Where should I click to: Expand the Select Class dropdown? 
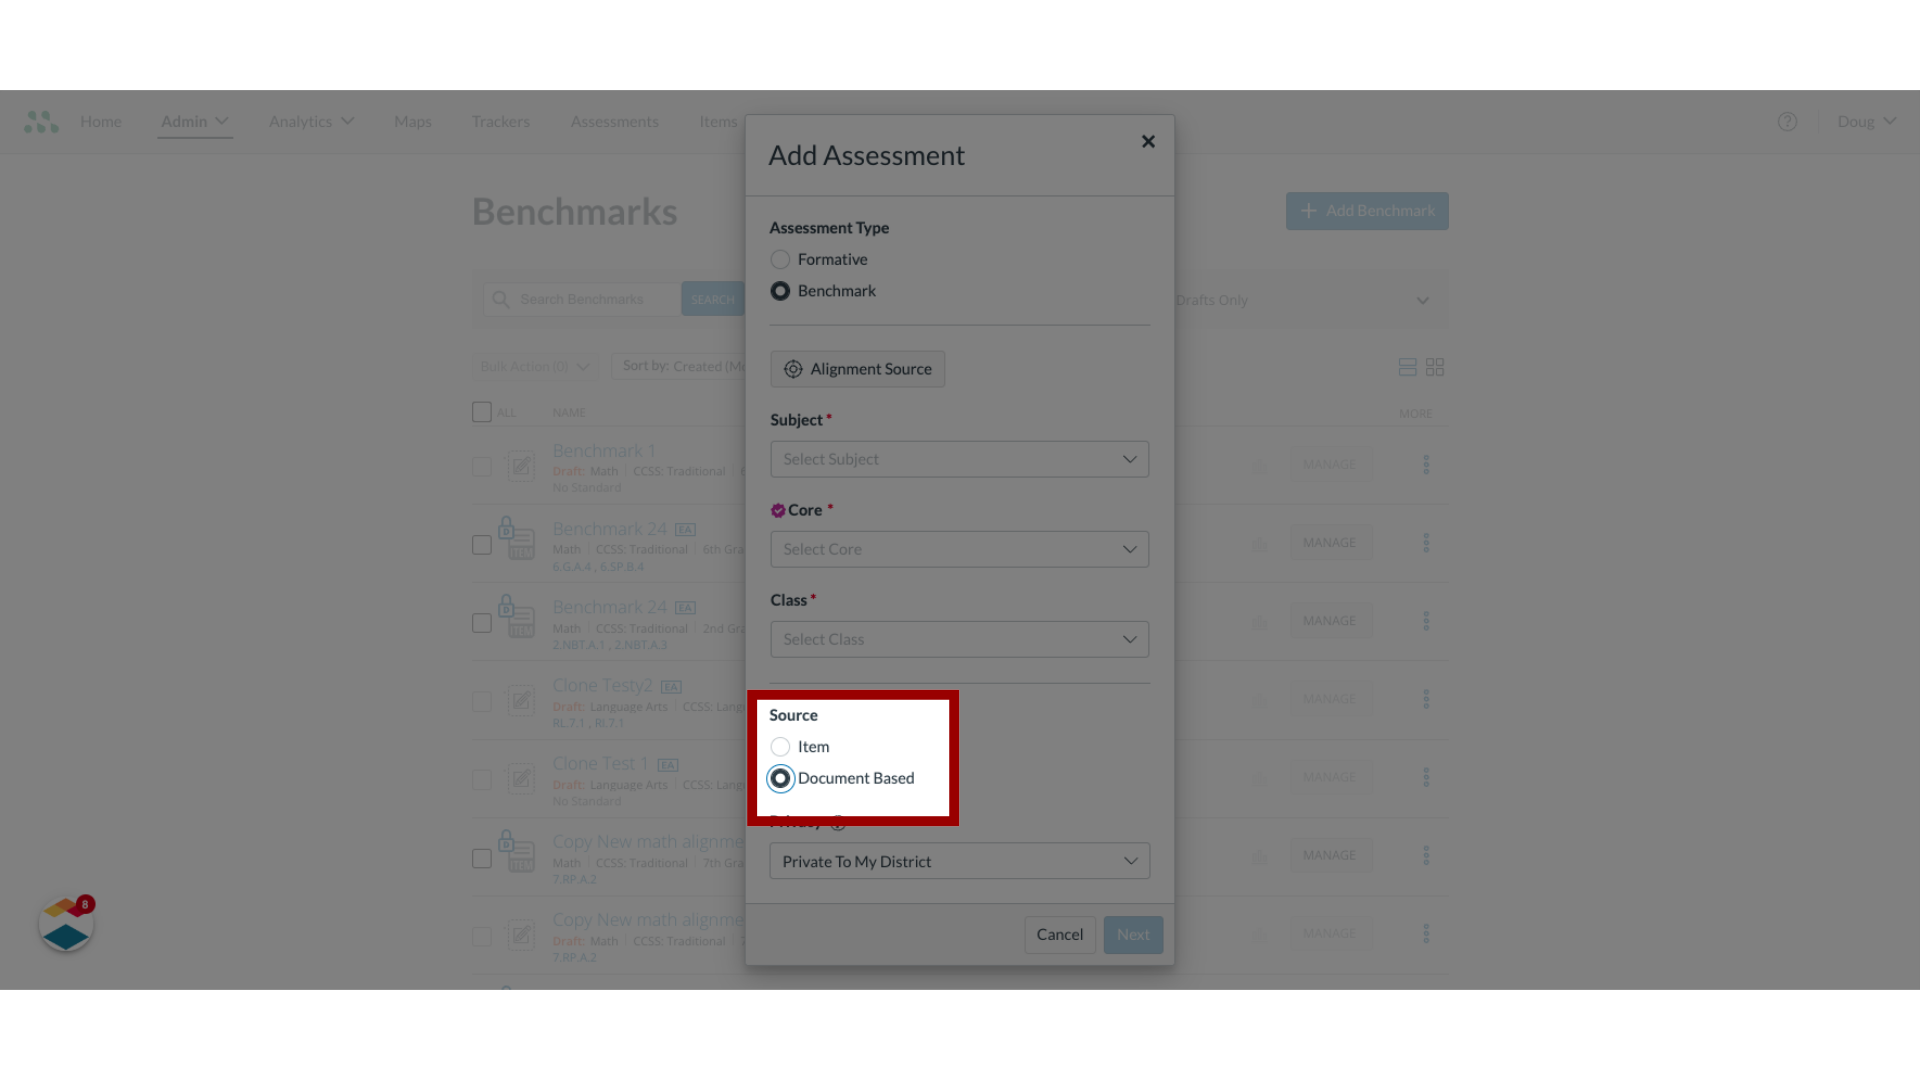coord(959,638)
